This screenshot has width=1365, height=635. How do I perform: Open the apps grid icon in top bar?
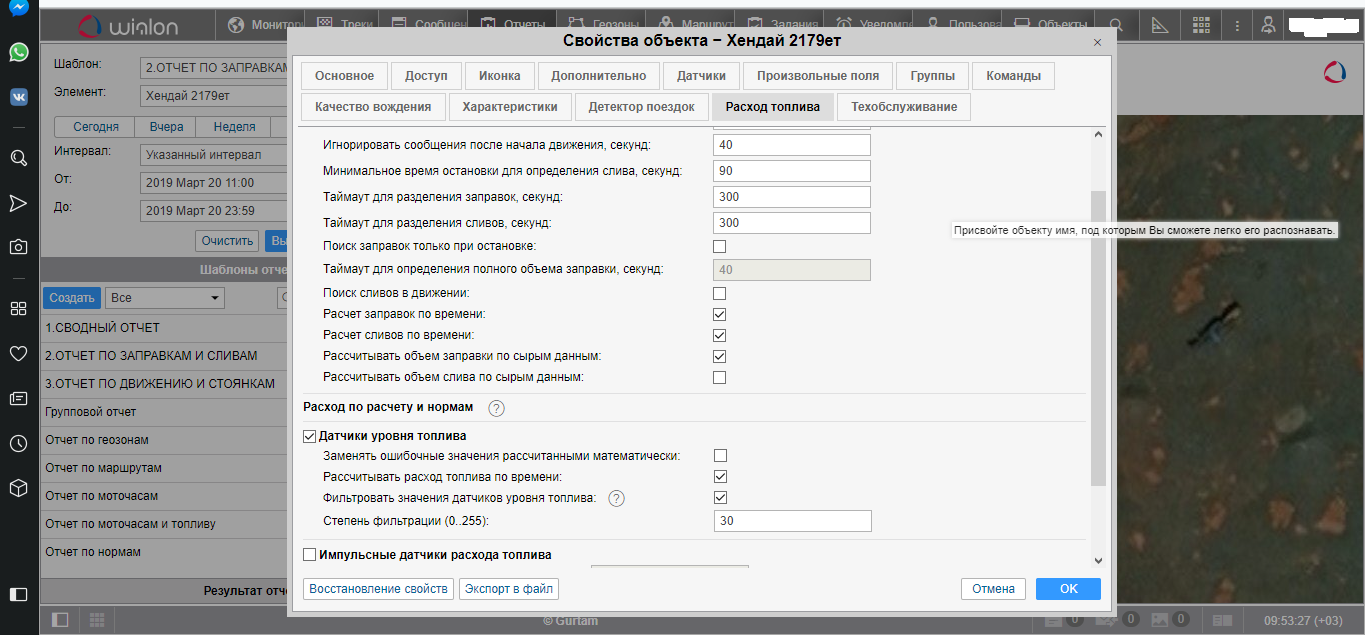1202,25
